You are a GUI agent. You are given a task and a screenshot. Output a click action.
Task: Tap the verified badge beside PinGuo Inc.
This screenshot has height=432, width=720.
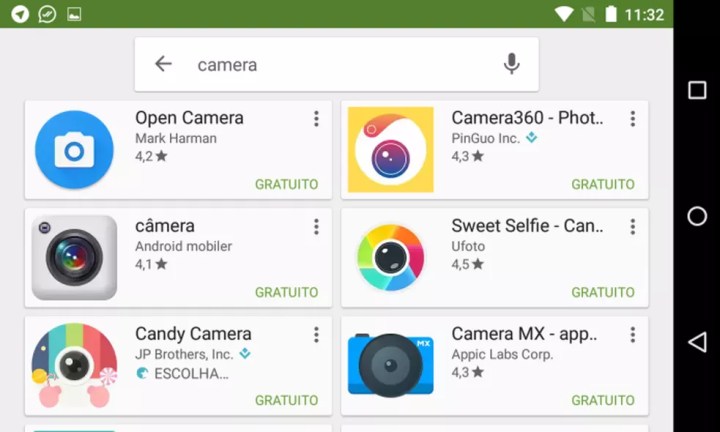point(531,137)
